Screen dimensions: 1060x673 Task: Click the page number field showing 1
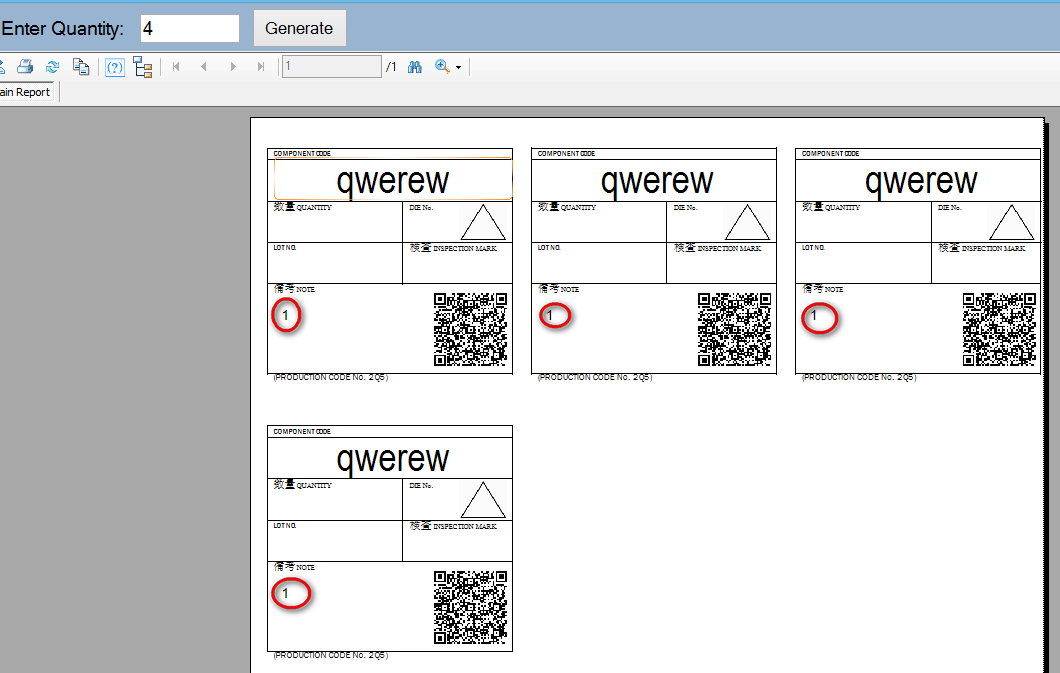[331, 66]
